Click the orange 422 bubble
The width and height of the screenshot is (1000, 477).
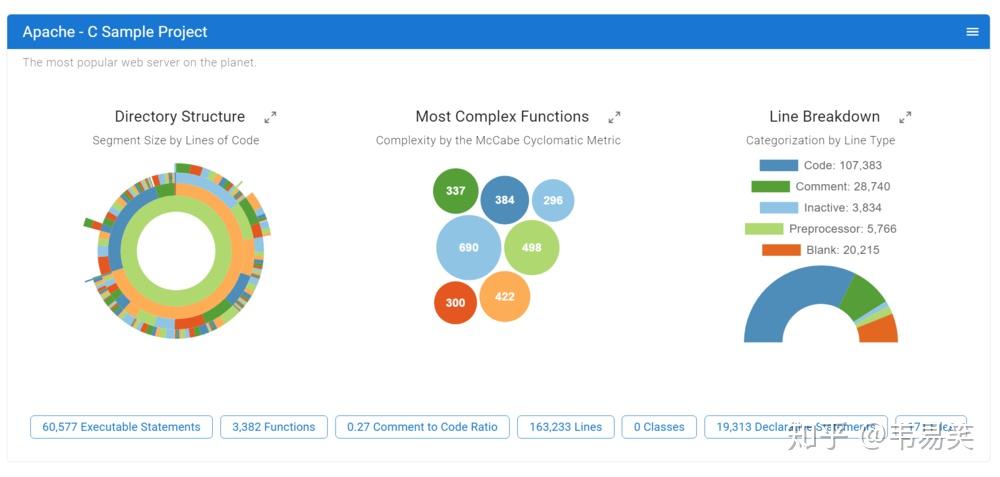[x=504, y=296]
